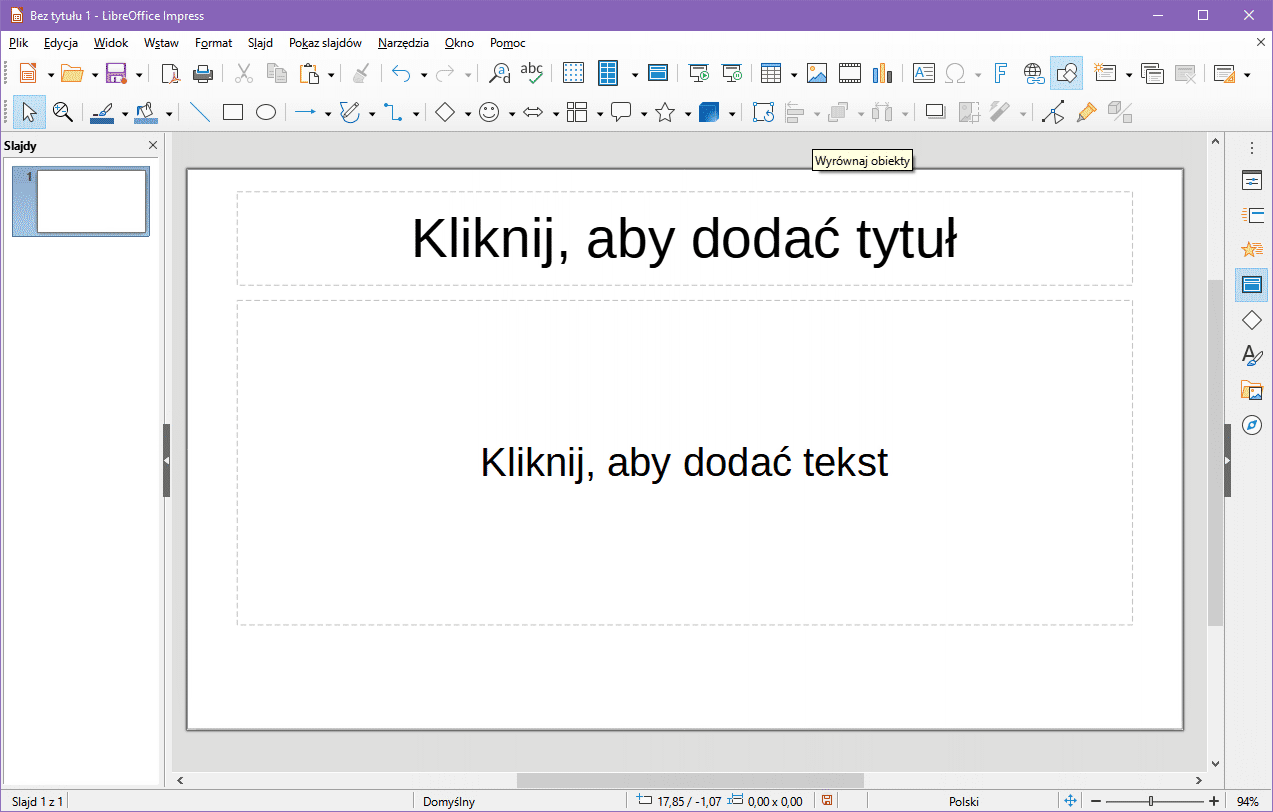Select the Rectangle drawing tool
1273x812 pixels.
click(x=233, y=113)
